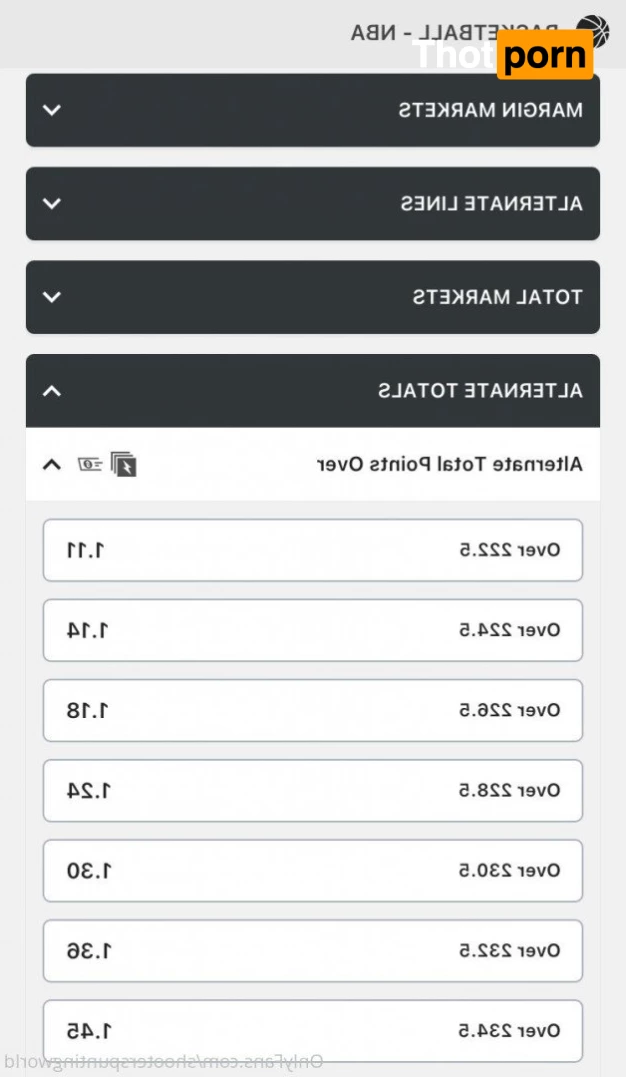Screen dimensions: 626x1077
Task: Click the cash icon beside Alternate Total Points Over
Action: 90,464
